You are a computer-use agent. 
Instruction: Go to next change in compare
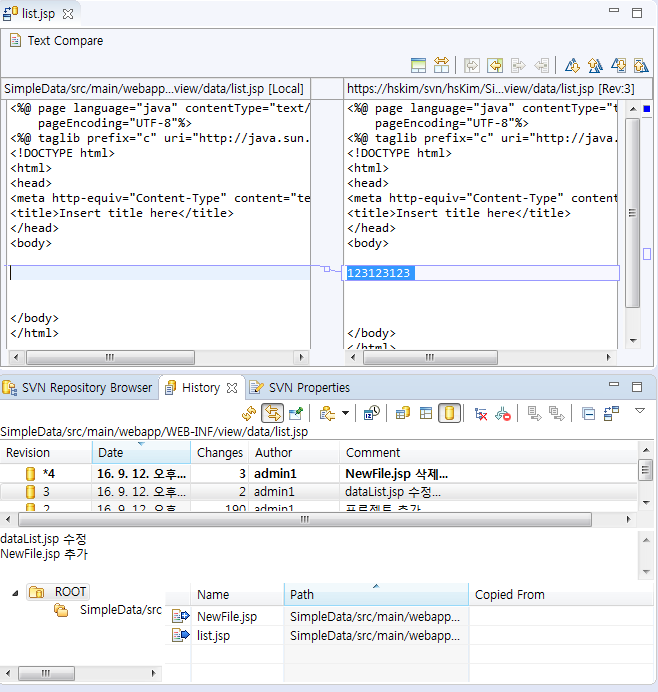[618, 65]
